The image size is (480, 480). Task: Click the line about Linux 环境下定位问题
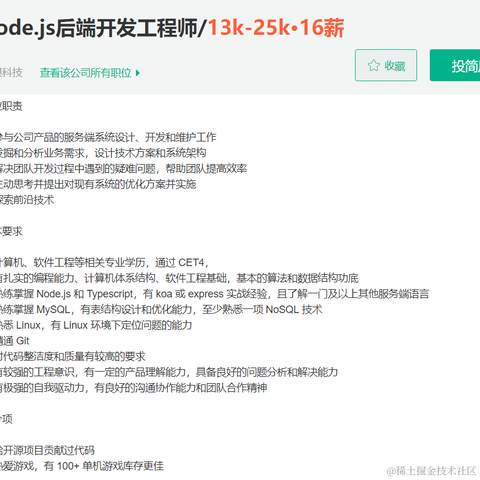tap(96, 325)
